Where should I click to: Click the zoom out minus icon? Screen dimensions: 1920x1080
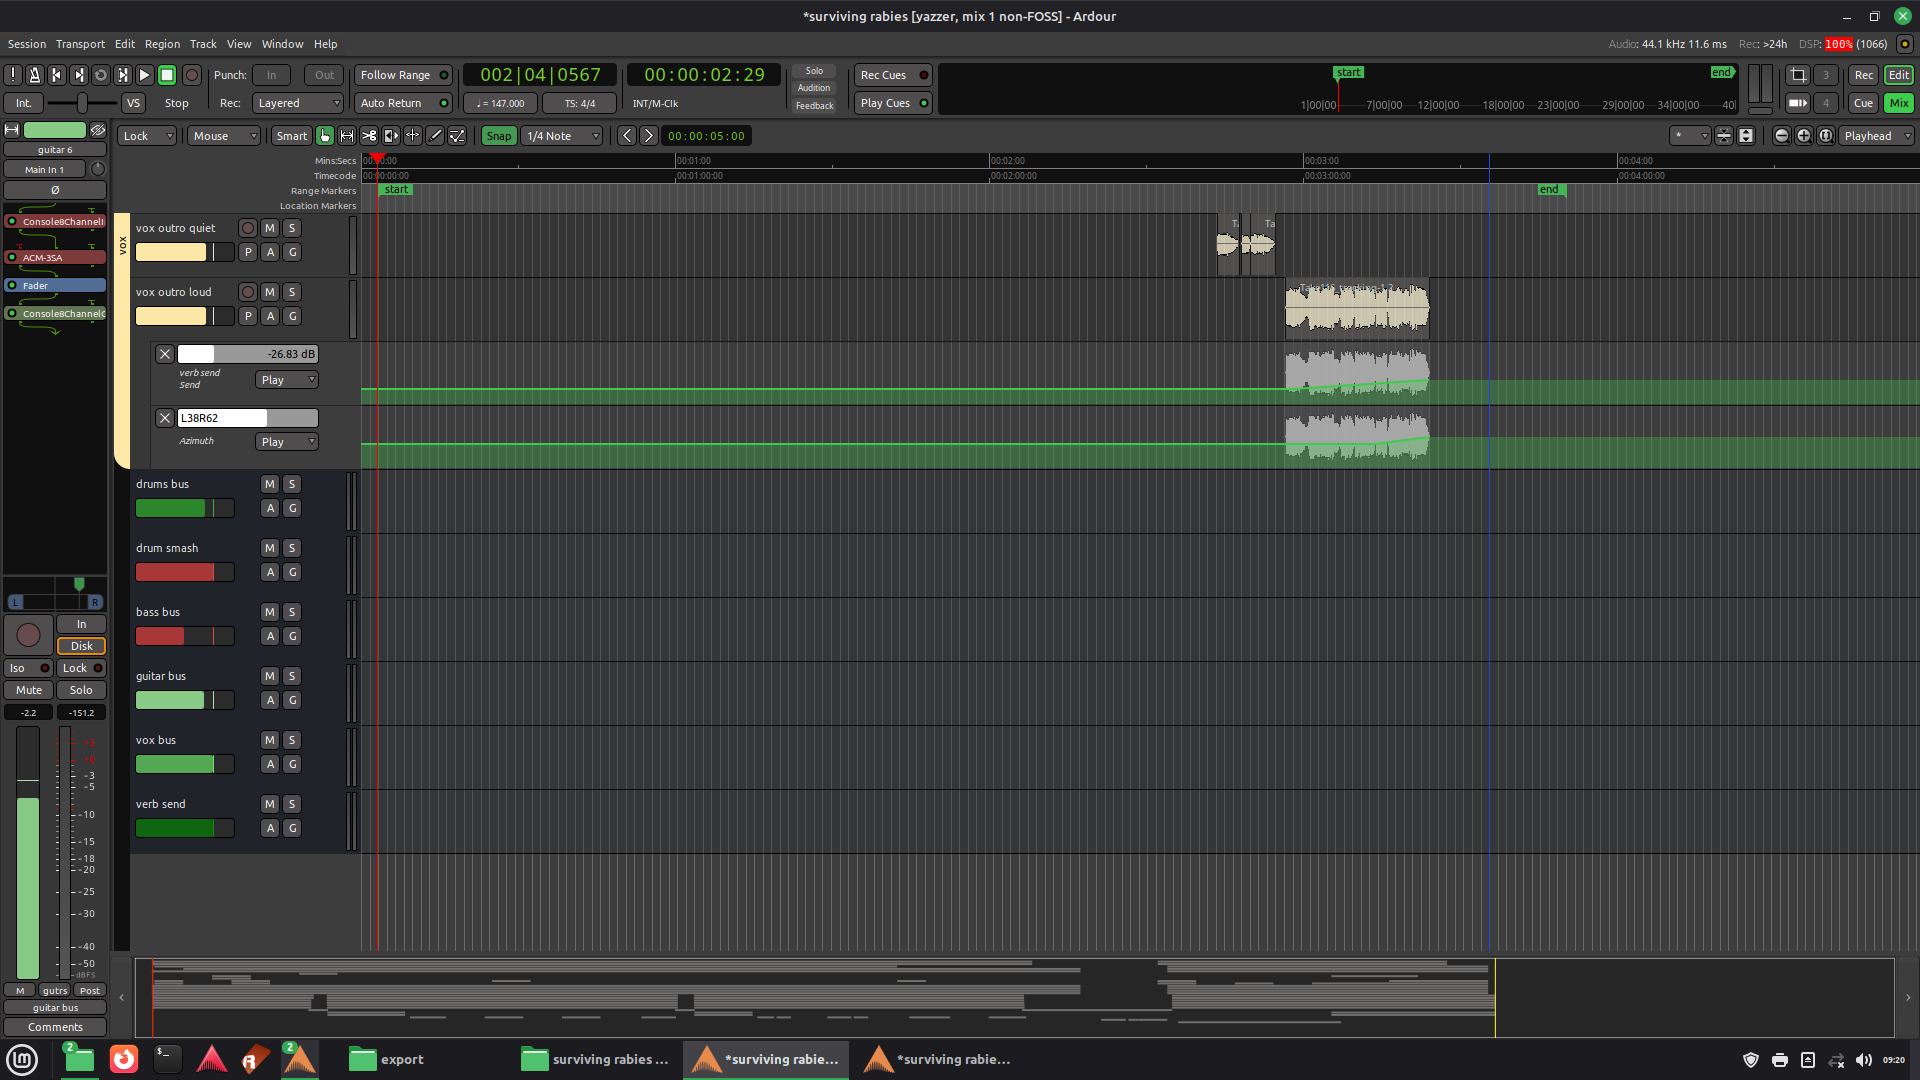tap(1781, 136)
